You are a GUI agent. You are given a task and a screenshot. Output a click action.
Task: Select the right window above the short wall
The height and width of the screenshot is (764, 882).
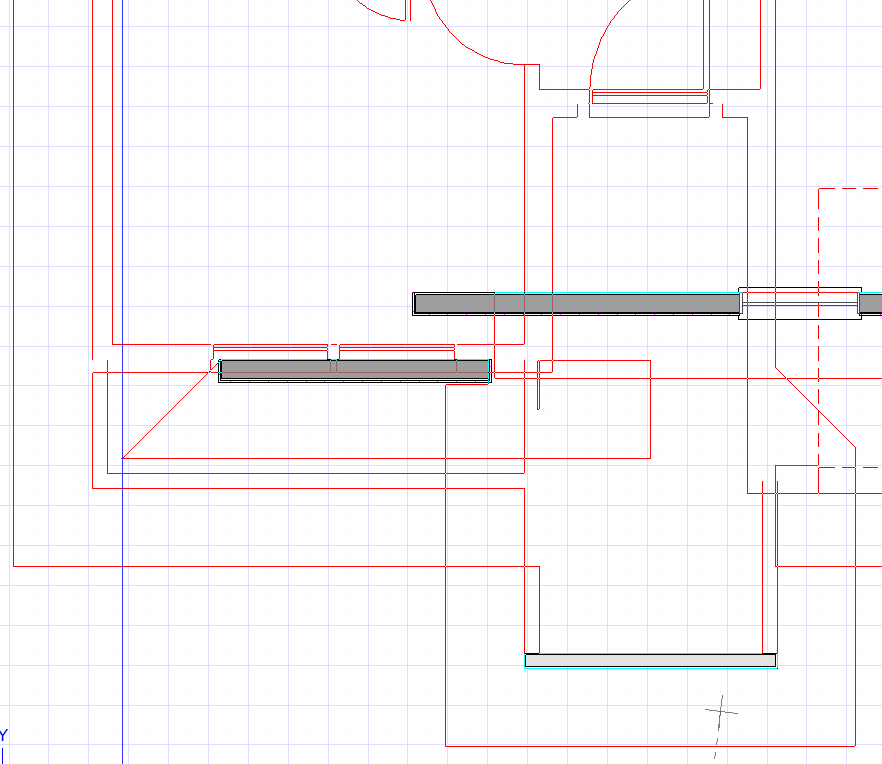coord(397,351)
